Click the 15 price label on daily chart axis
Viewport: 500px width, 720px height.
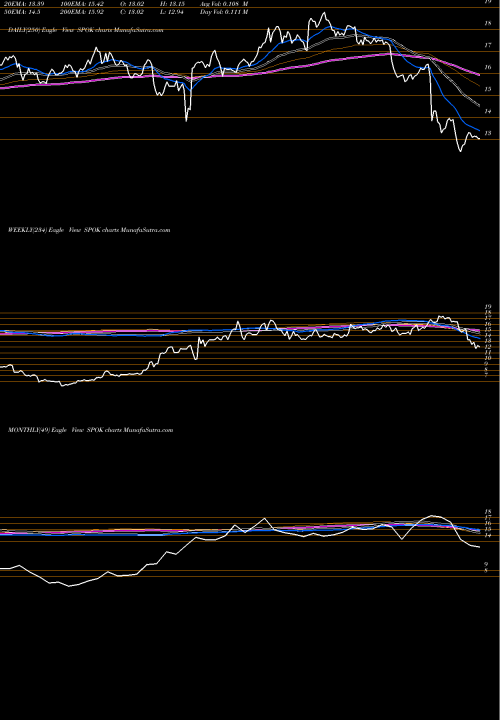[488, 89]
